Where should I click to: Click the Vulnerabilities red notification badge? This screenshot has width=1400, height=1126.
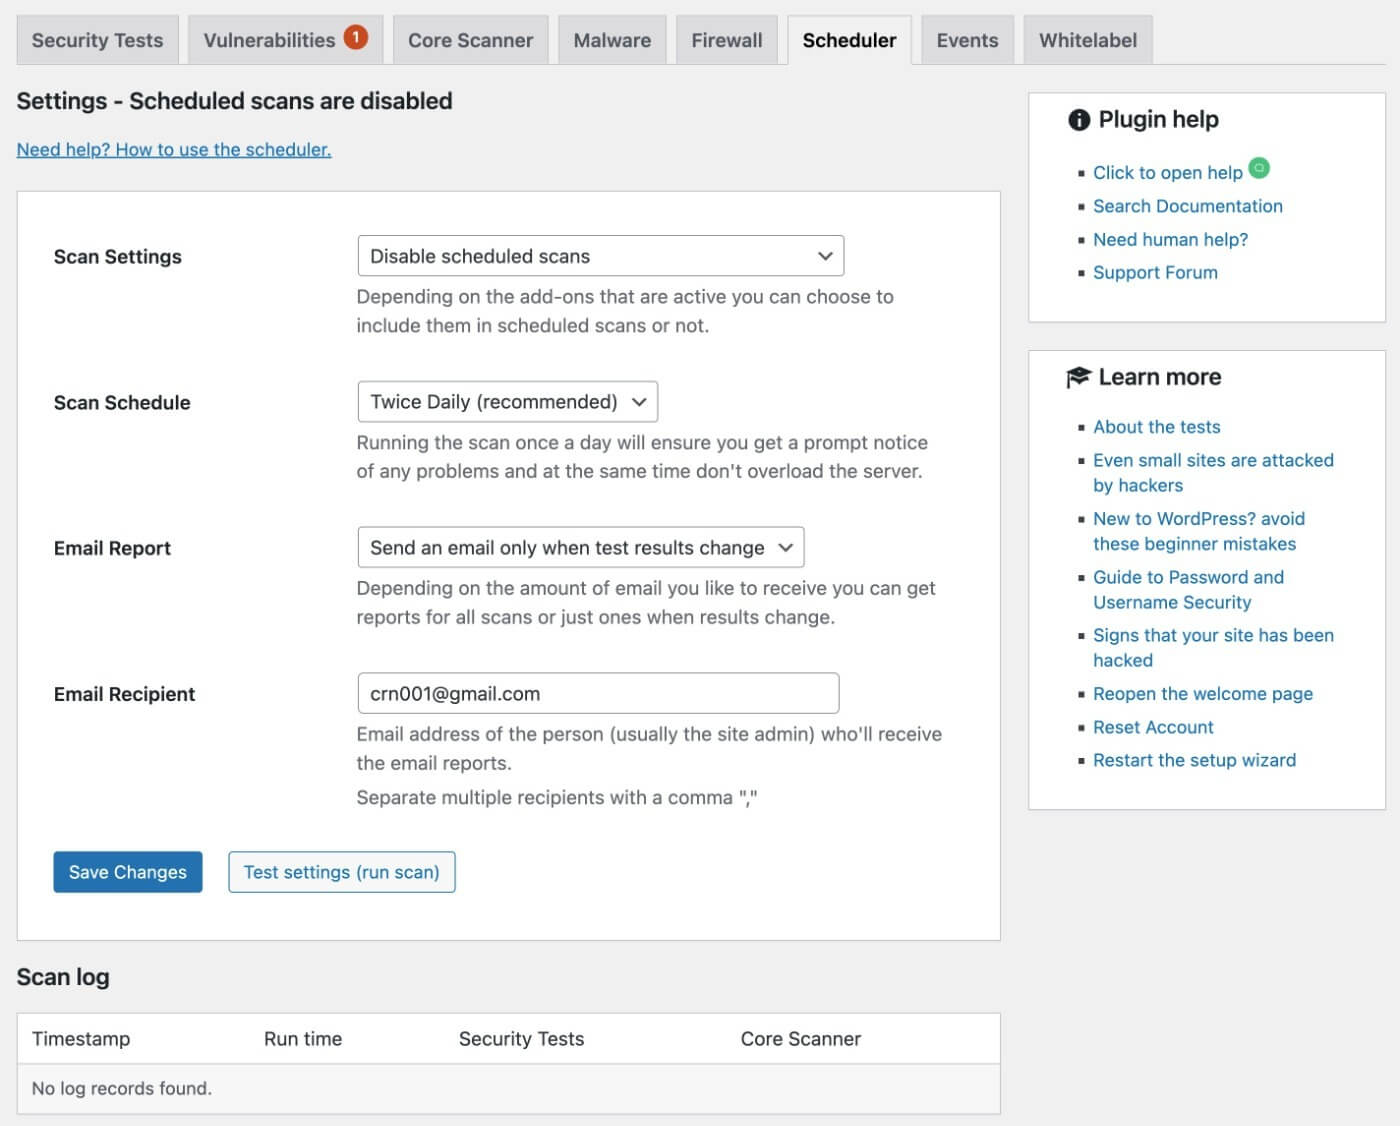pyautogui.click(x=355, y=37)
